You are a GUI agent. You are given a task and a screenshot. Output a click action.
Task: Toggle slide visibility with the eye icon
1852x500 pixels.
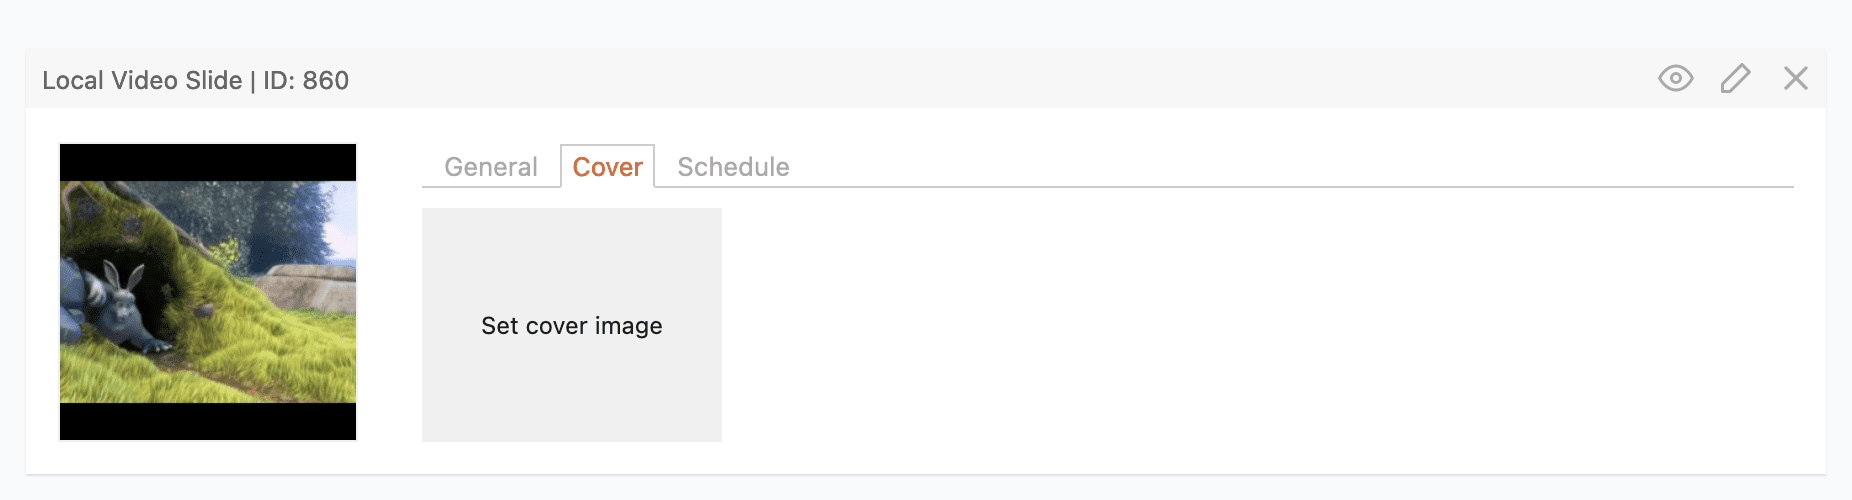[1675, 78]
